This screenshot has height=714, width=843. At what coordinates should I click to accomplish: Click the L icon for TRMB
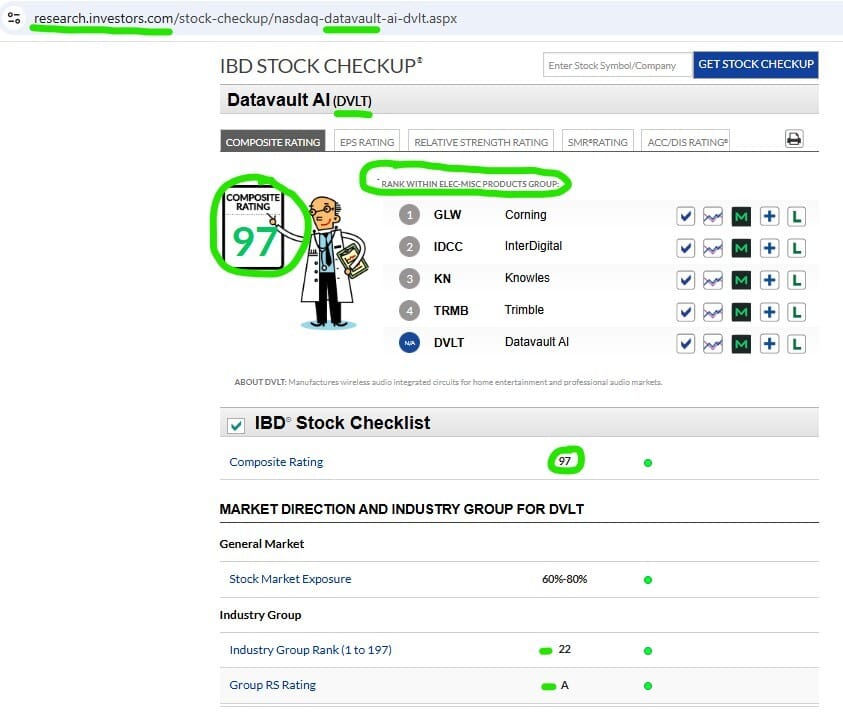(796, 312)
